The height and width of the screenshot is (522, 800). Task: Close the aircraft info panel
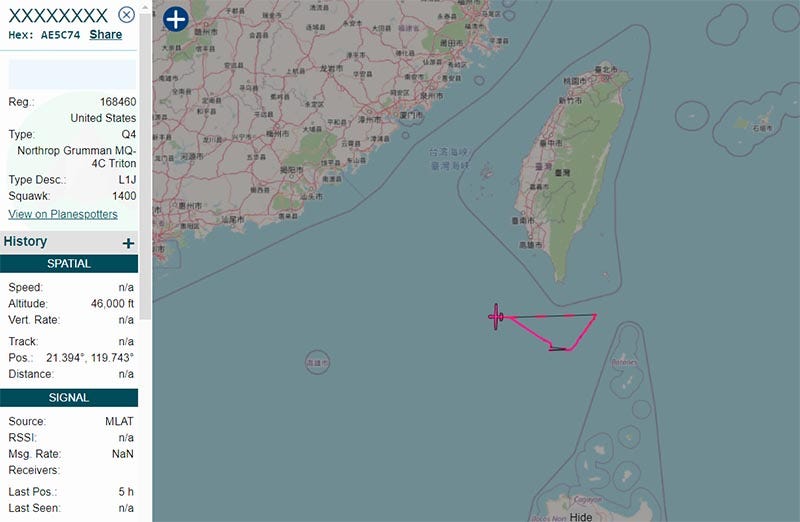[127, 15]
